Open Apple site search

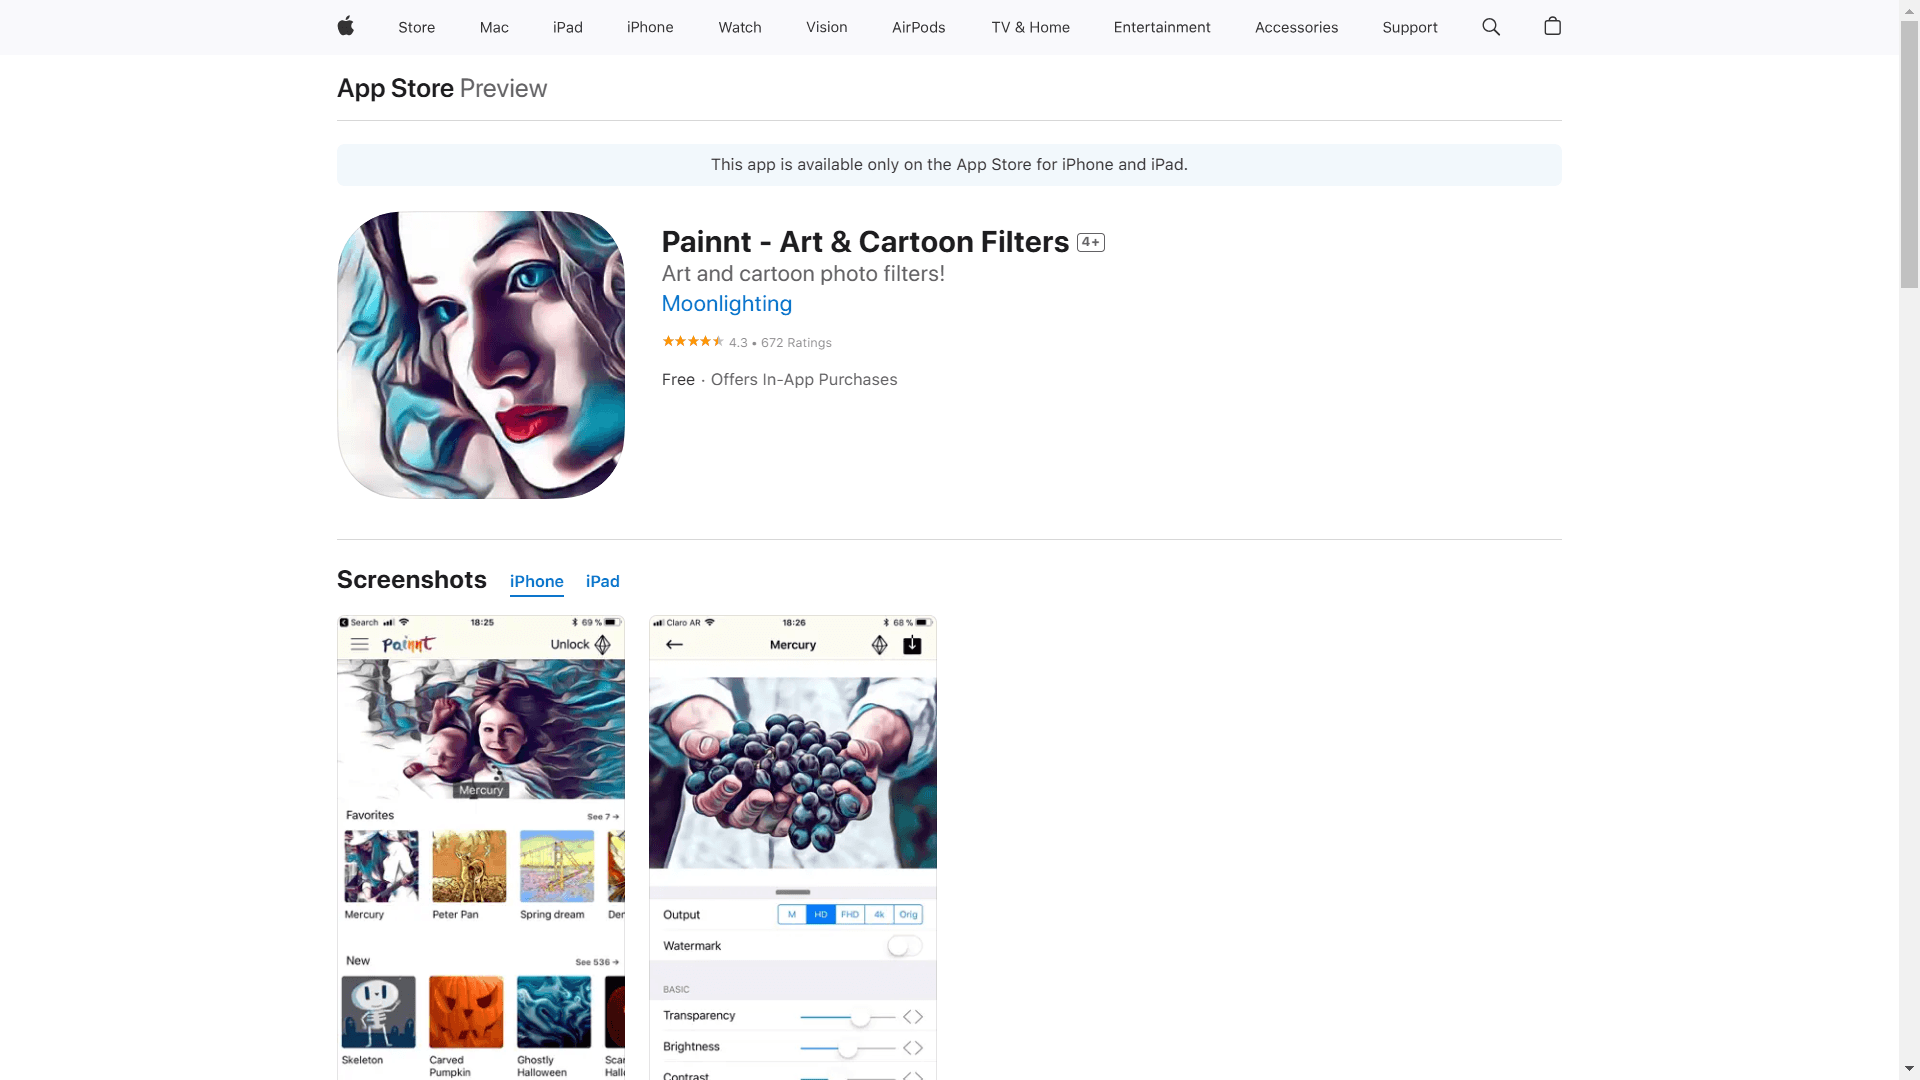point(1490,27)
